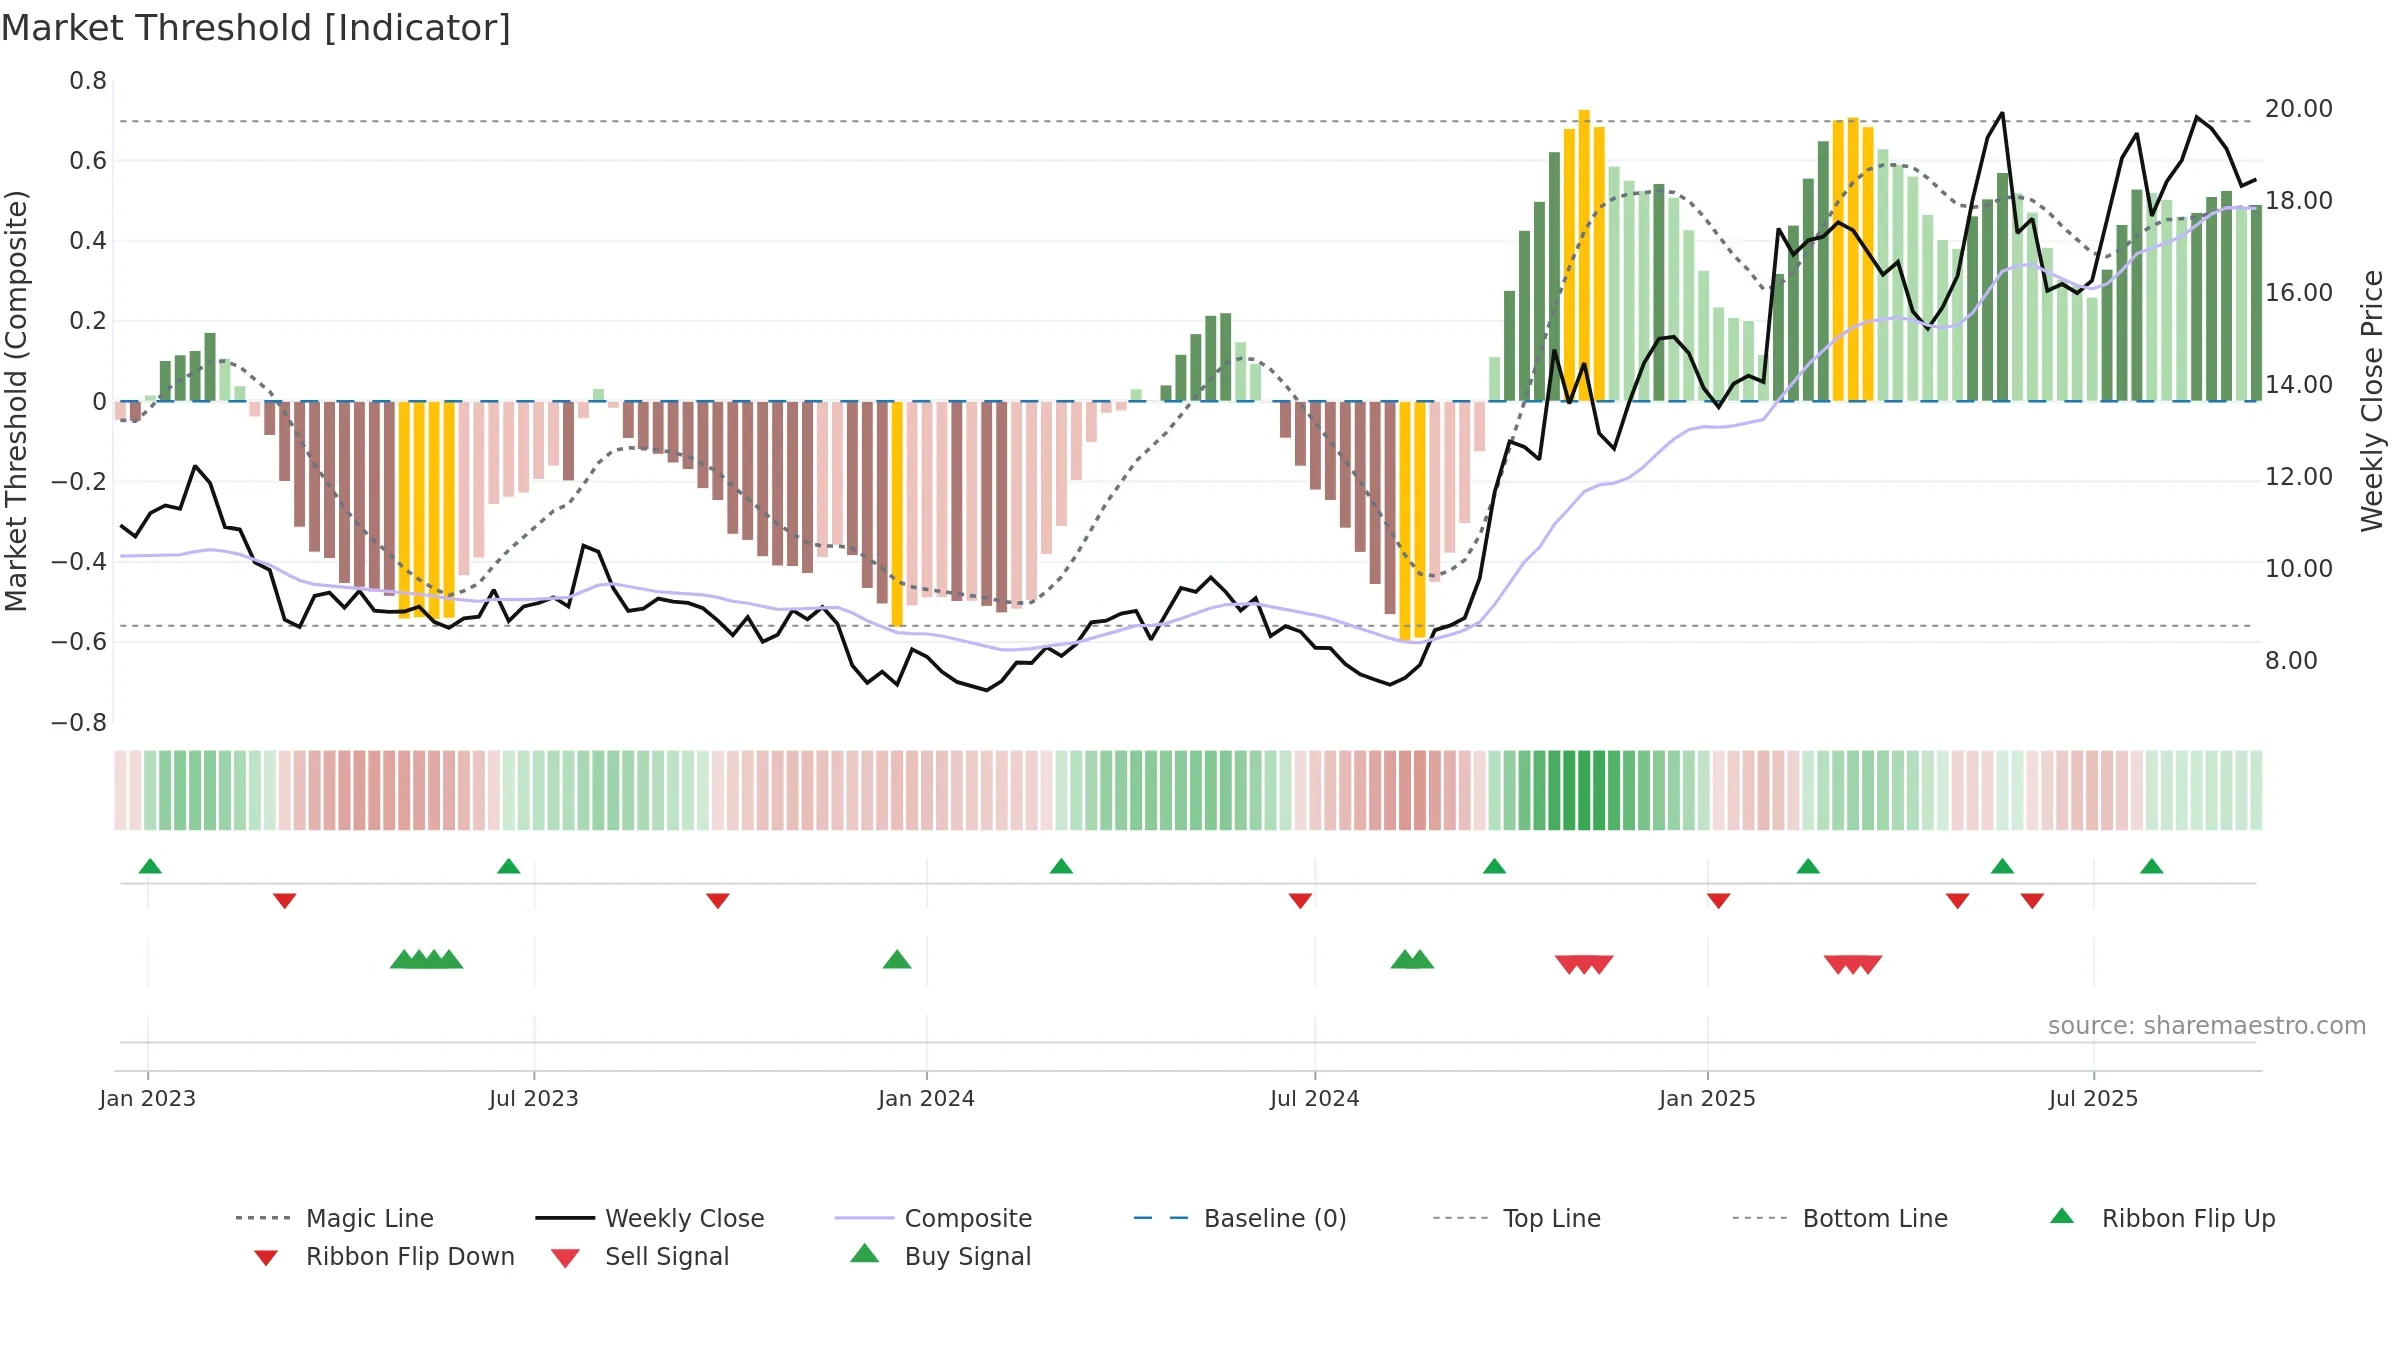
Task: Click the Ribbon Flip Down marker before Jul 2024
Action: [x=1300, y=901]
